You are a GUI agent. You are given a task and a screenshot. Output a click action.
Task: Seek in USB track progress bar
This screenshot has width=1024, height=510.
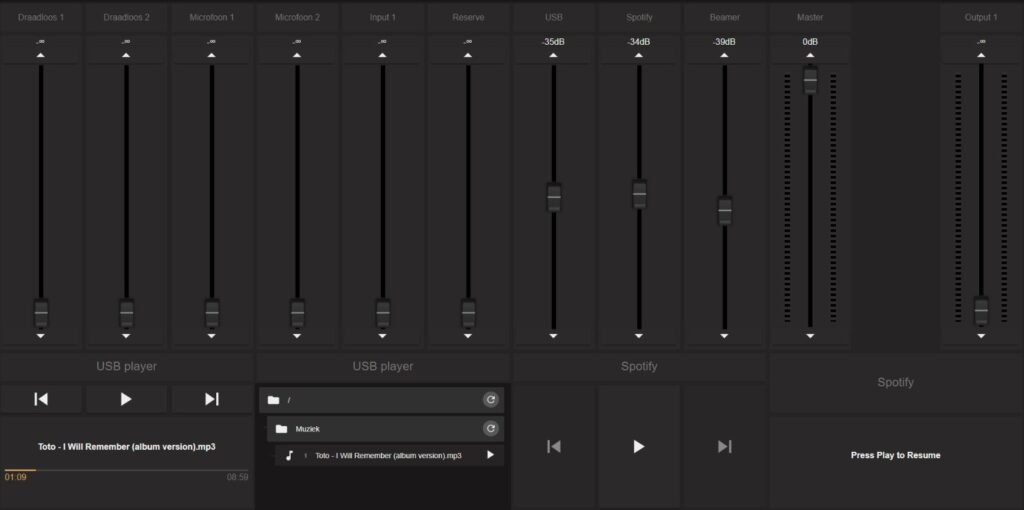tap(126, 470)
